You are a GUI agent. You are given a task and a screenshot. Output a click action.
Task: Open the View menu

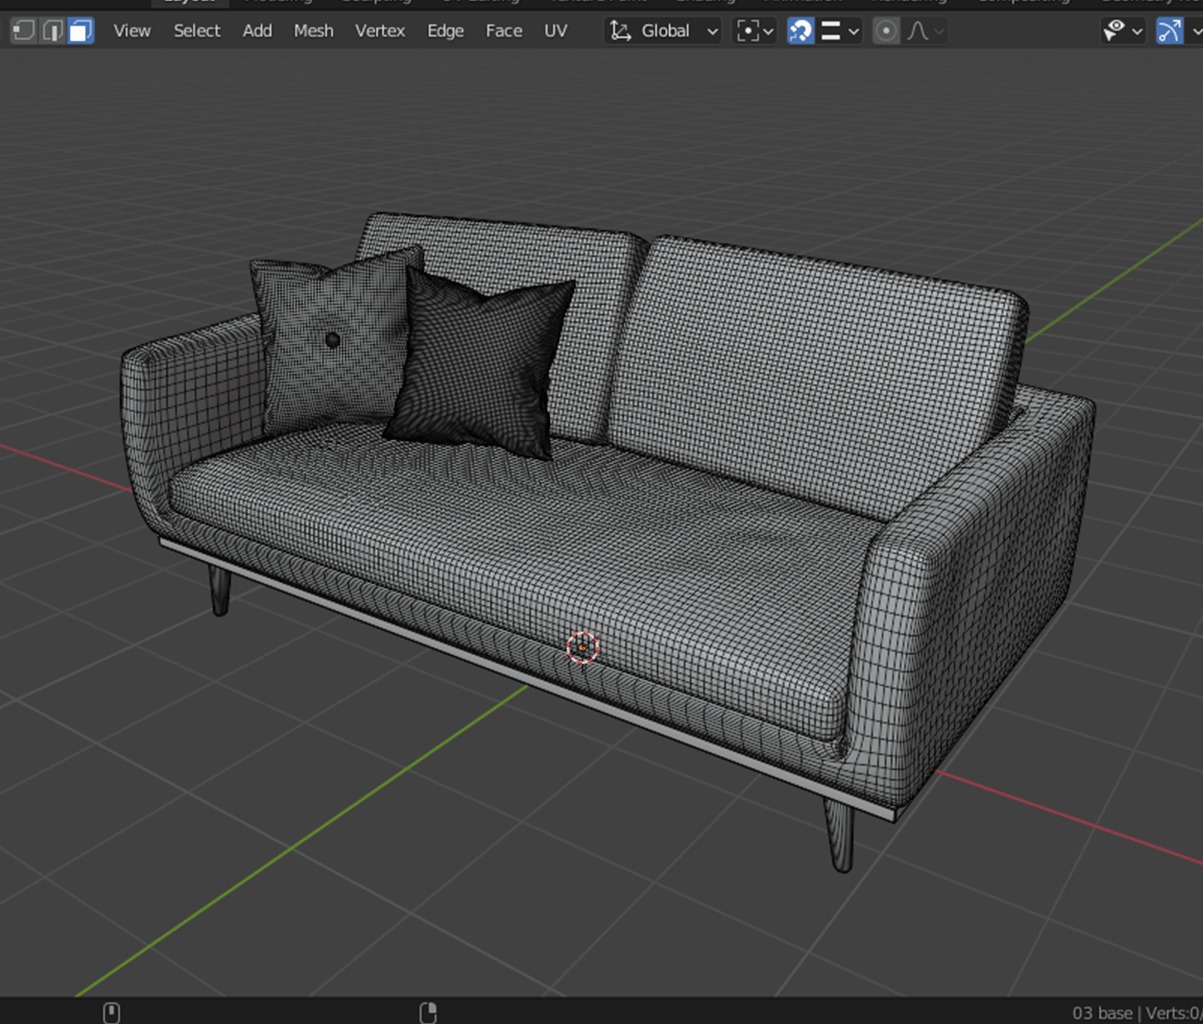pyautogui.click(x=132, y=31)
